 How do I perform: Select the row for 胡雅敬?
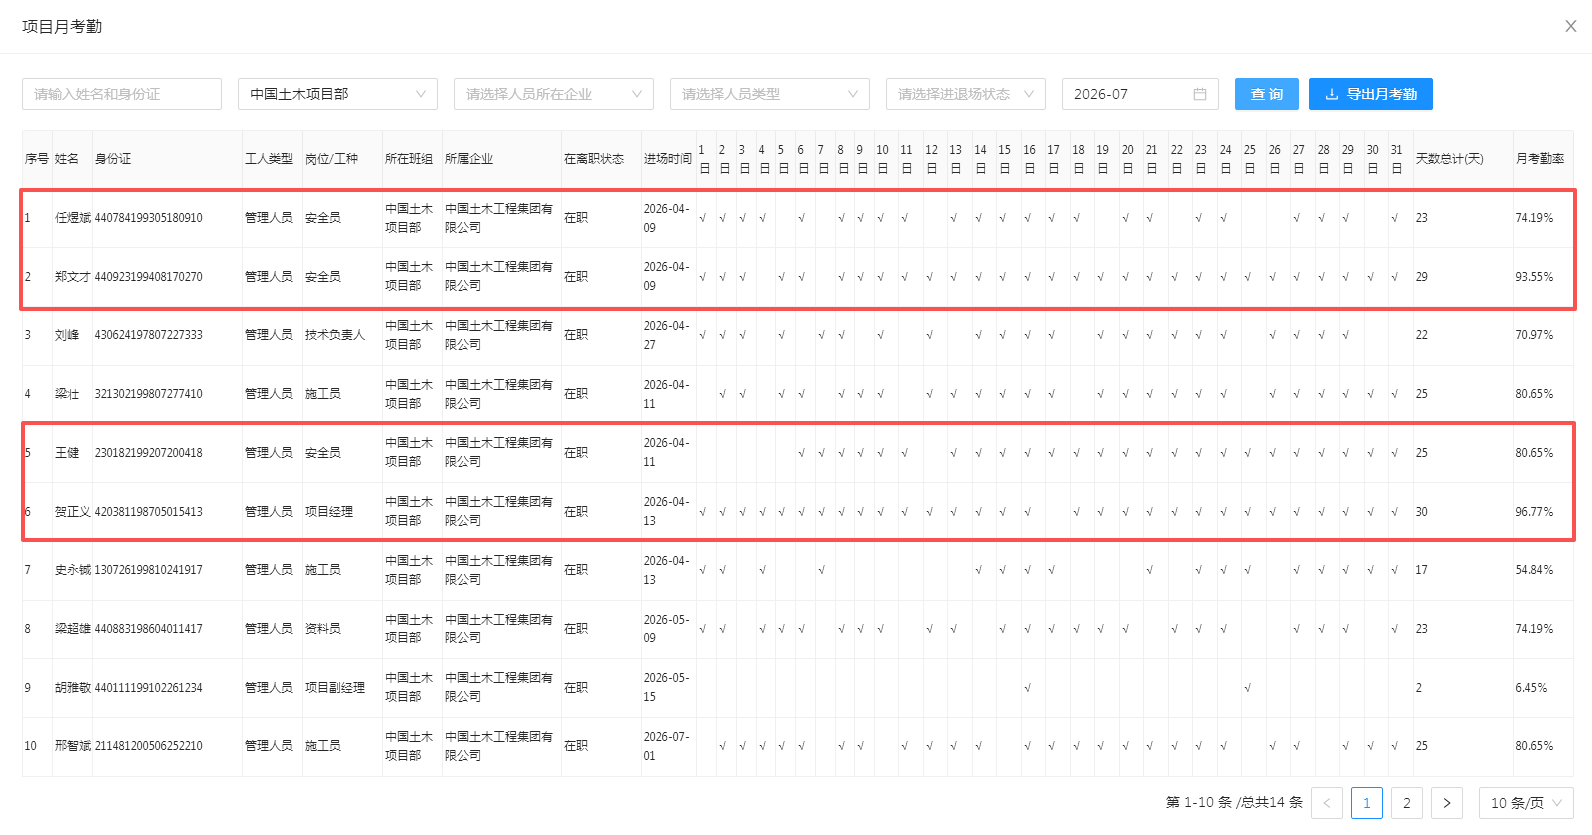tap(798, 688)
